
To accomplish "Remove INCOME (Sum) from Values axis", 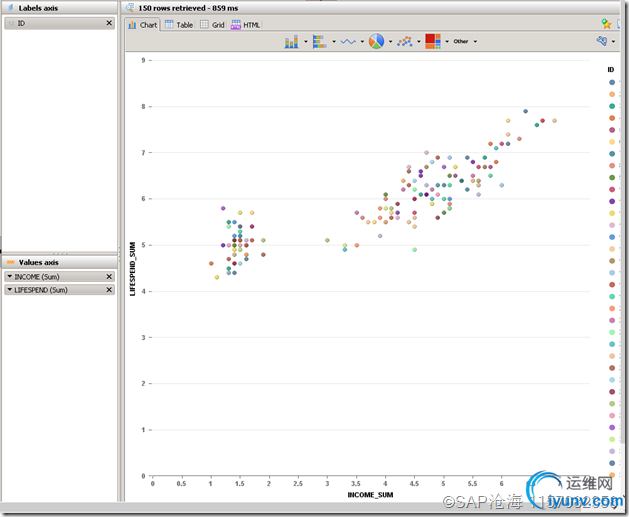I will (x=109, y=276).
